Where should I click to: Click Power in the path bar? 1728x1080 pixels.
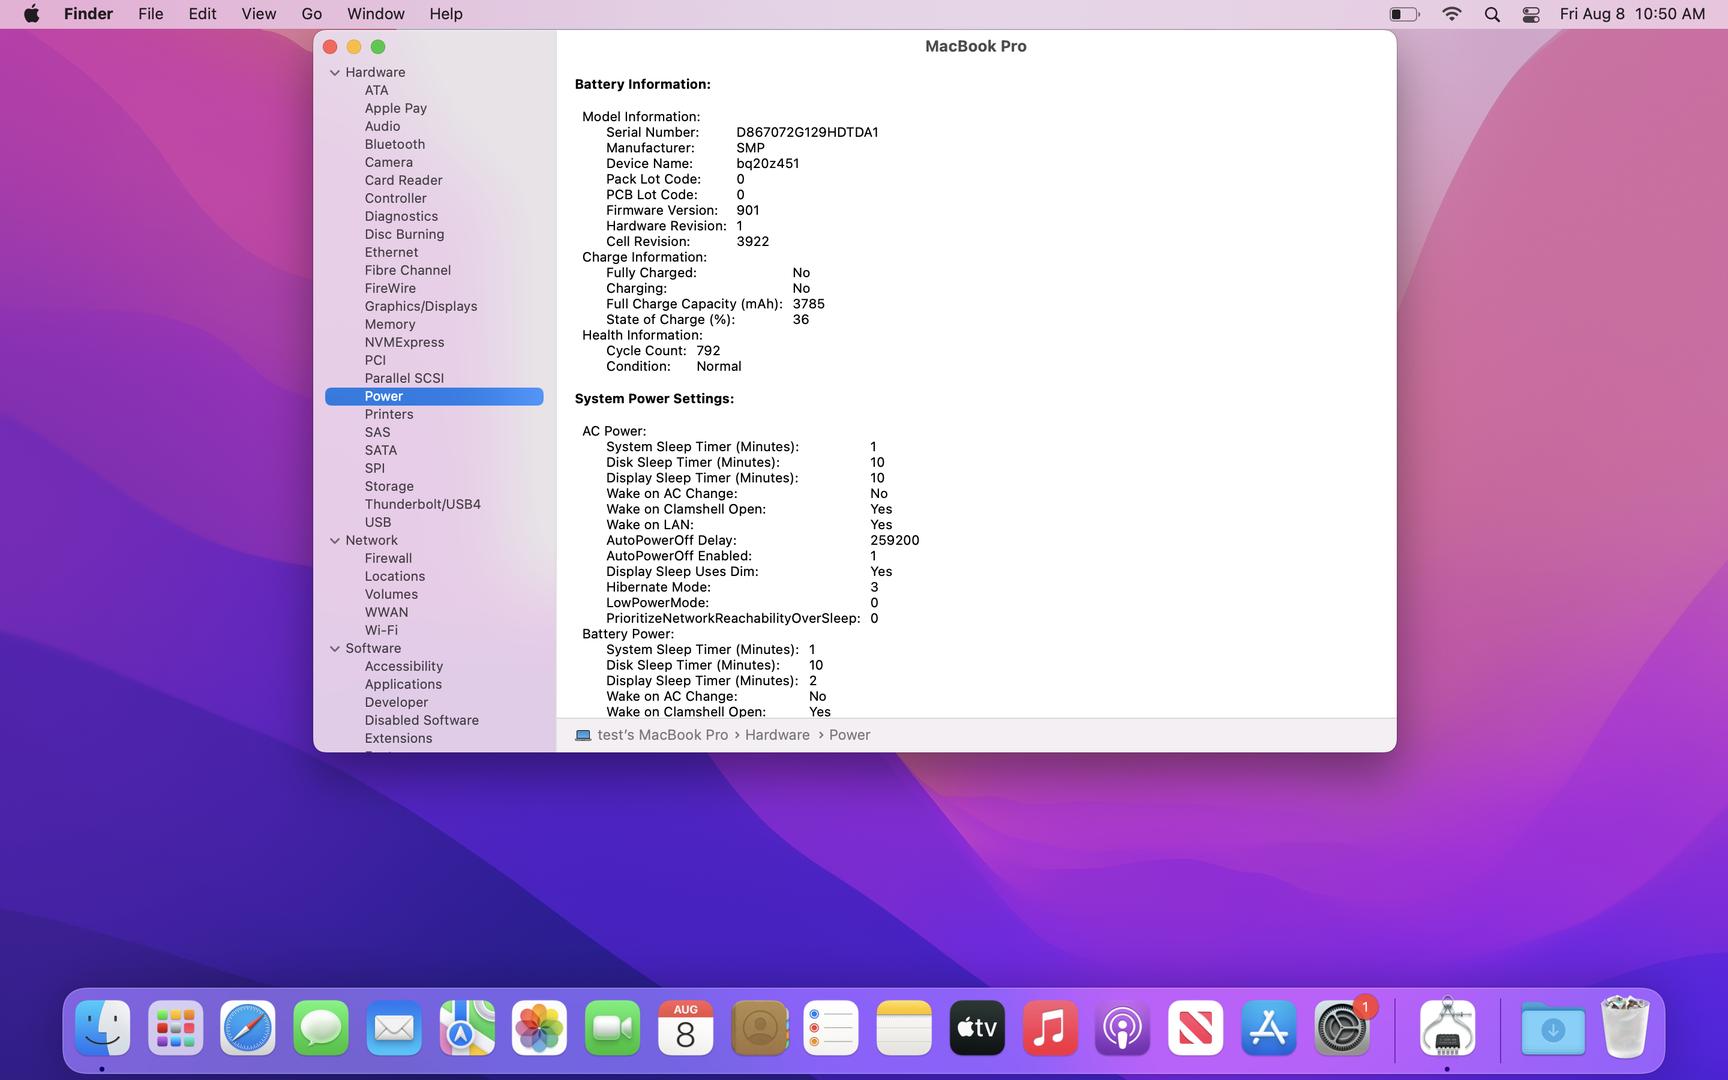coord(850,735)
